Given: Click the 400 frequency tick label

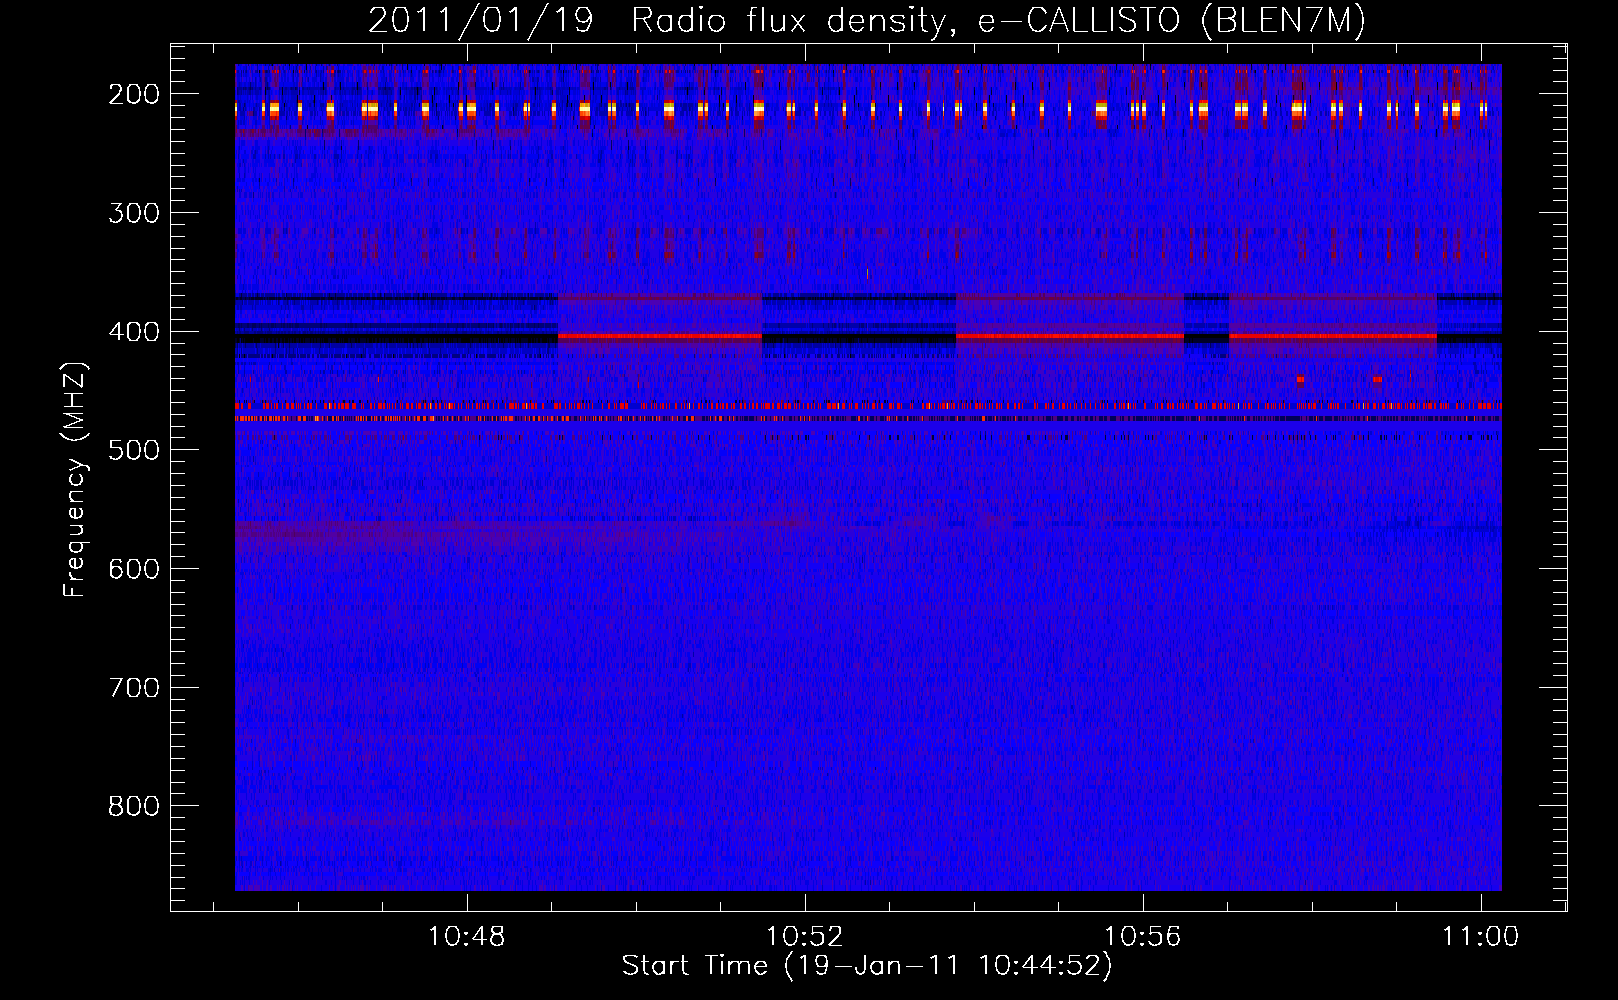Looking at the screenshot, I should (133, 331).
